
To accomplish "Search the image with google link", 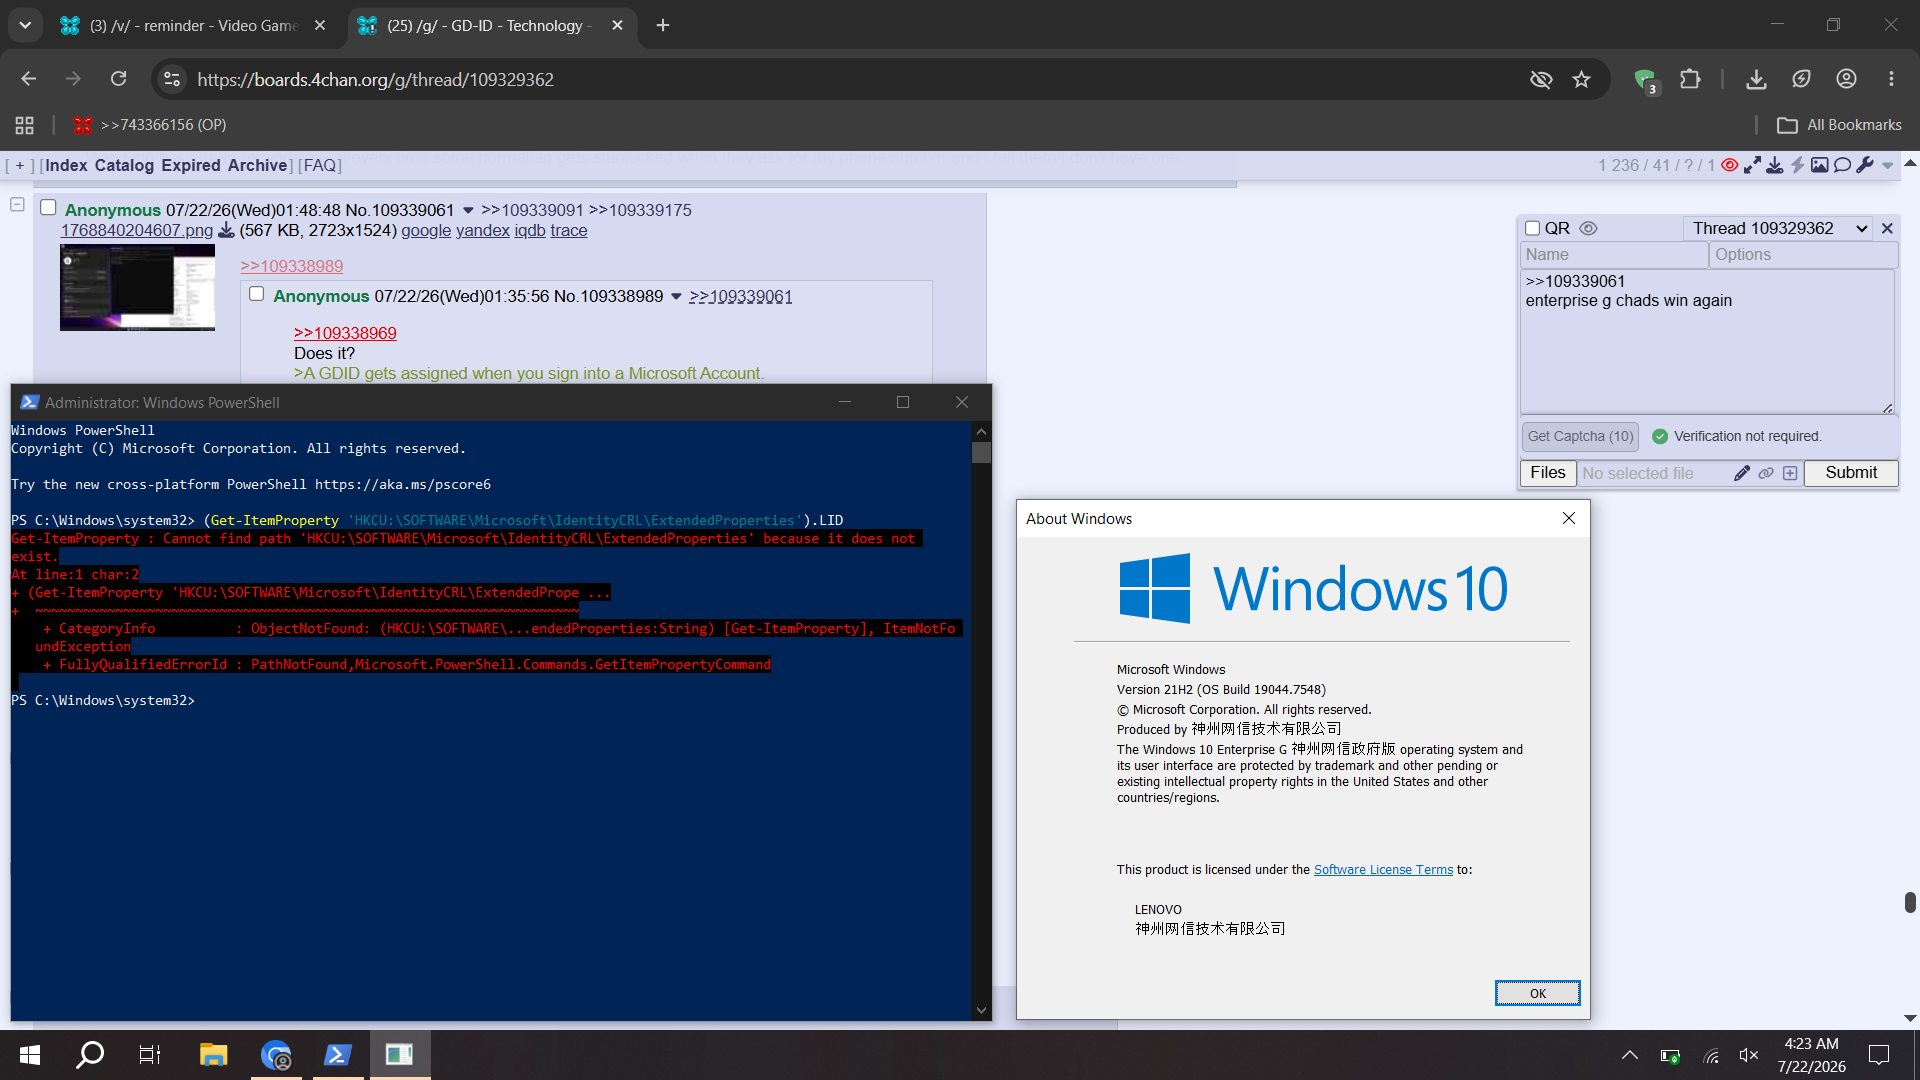I will tap(426, 231).
